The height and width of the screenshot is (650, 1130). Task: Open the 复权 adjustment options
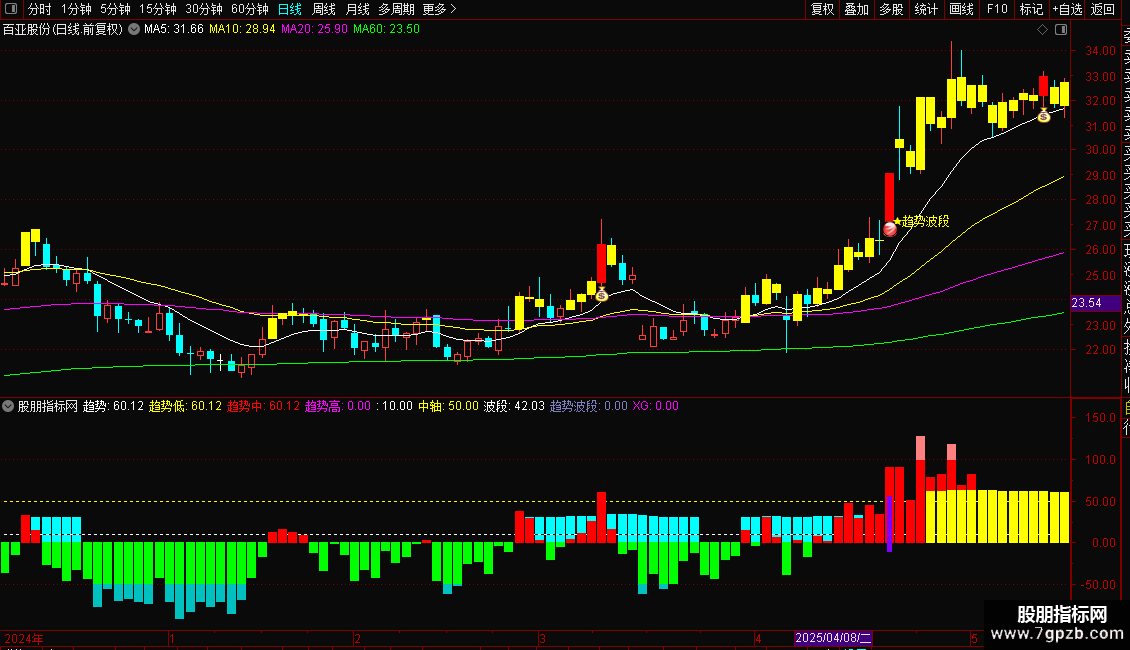click(x=822, y=9)
